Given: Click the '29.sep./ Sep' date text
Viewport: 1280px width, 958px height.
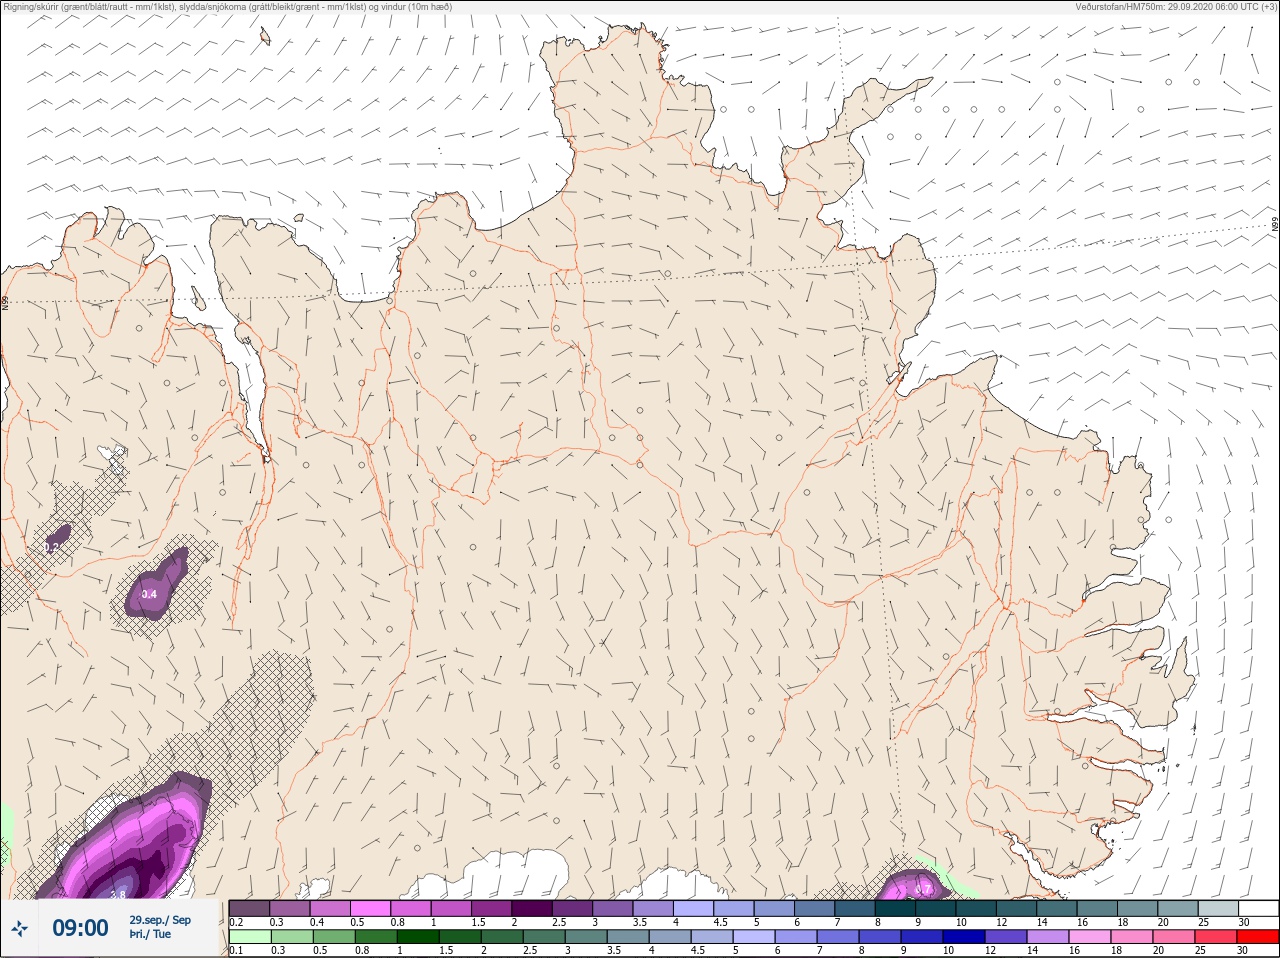Looking at the screenshot, I should point(160,920).
